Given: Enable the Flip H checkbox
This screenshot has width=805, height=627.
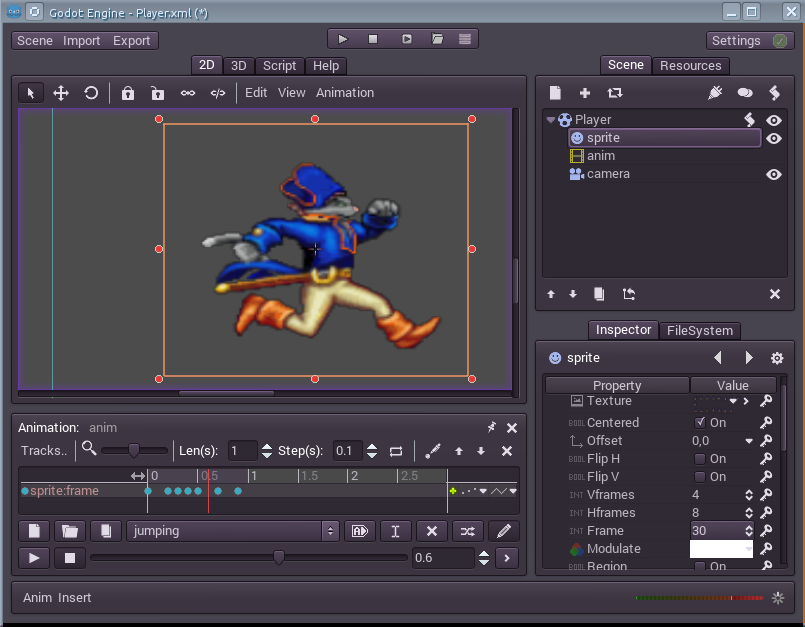Looking at the screenshot, I should [x=700, y=459].
